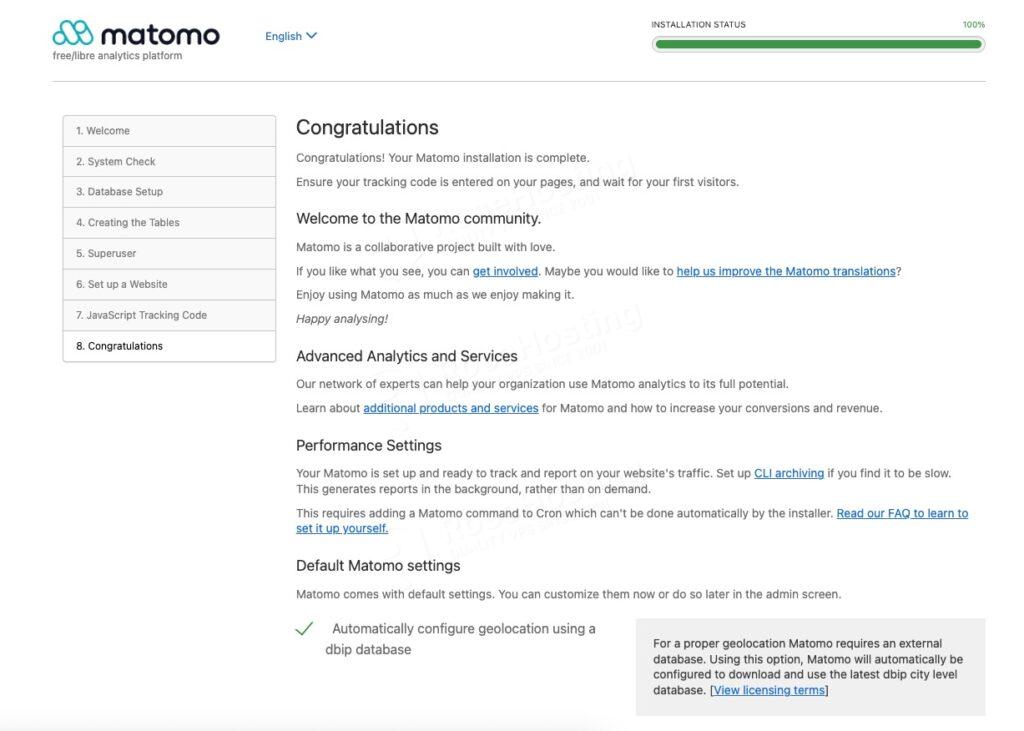Open the View licensing terms link
The height and width of the screenshot is (731, 1024).
click(x=769, y=690)
